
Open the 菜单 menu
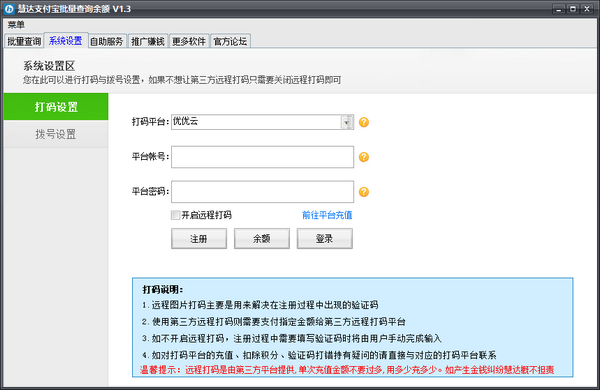[16, 25]
